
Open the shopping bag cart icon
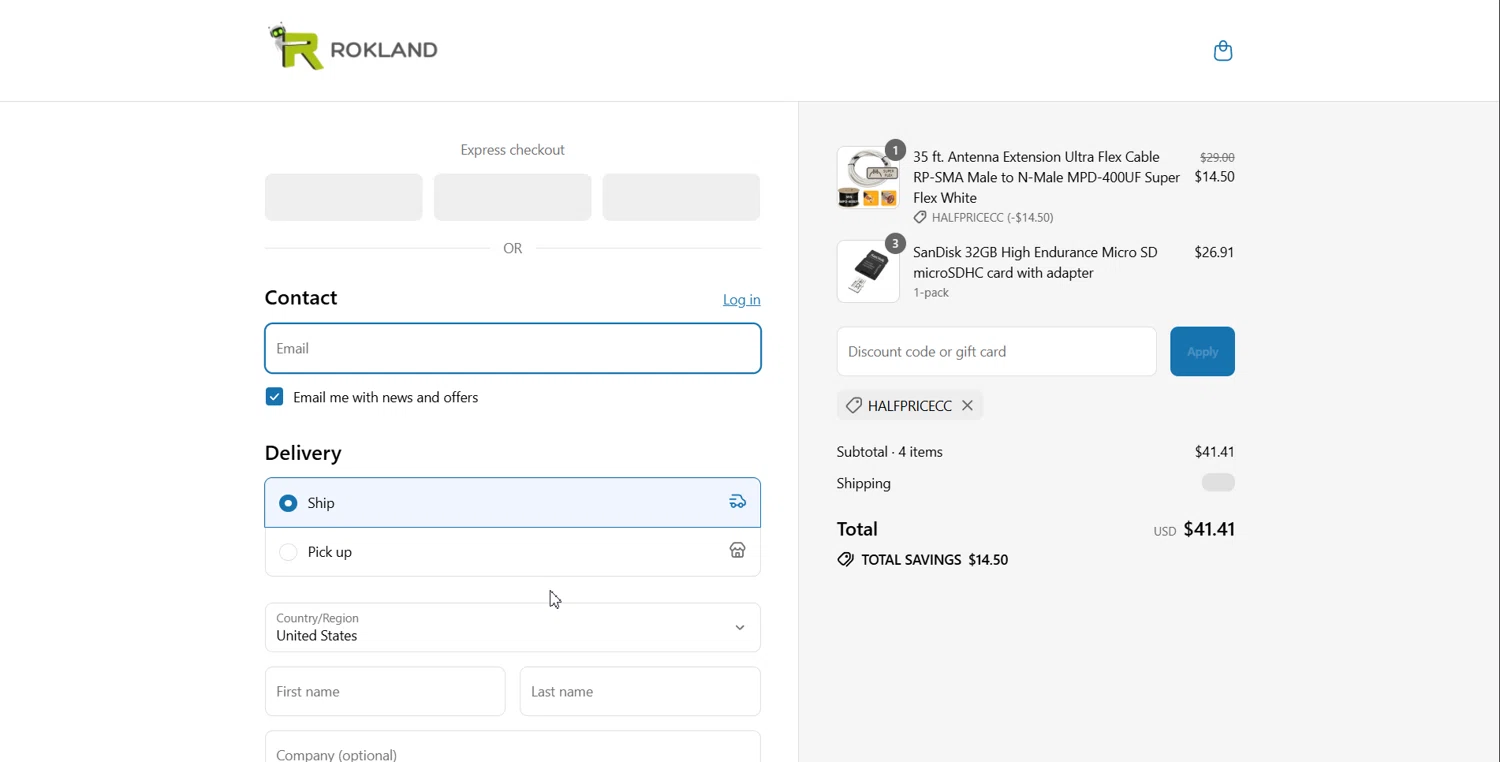pyautogui.click(x=1223, y=51)
